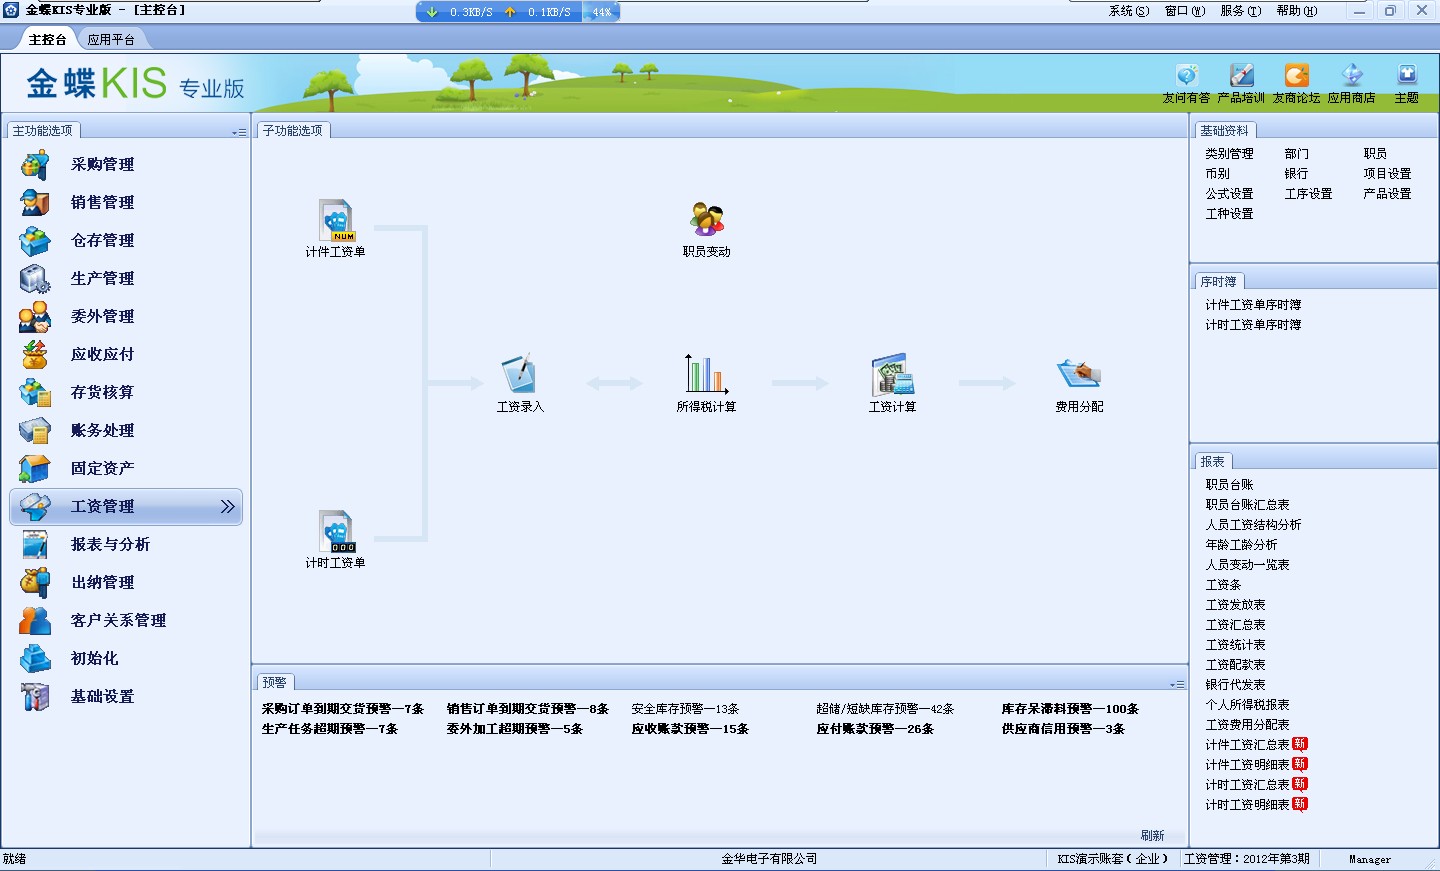This screenshot has width=1440, height=871.
Task: Select the 初始化 sidebar icon
Action: click(35, 658)
